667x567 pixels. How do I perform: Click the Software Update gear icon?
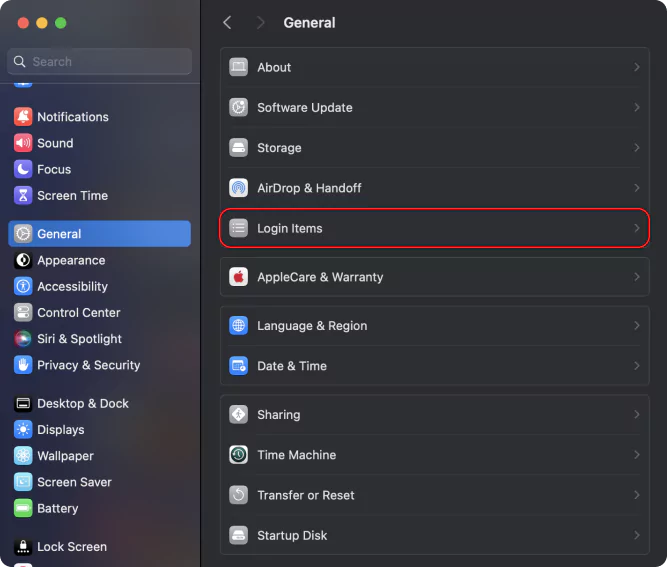238,107
